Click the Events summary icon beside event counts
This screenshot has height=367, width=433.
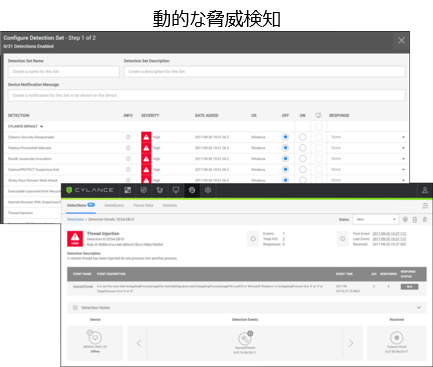(253, 239)
